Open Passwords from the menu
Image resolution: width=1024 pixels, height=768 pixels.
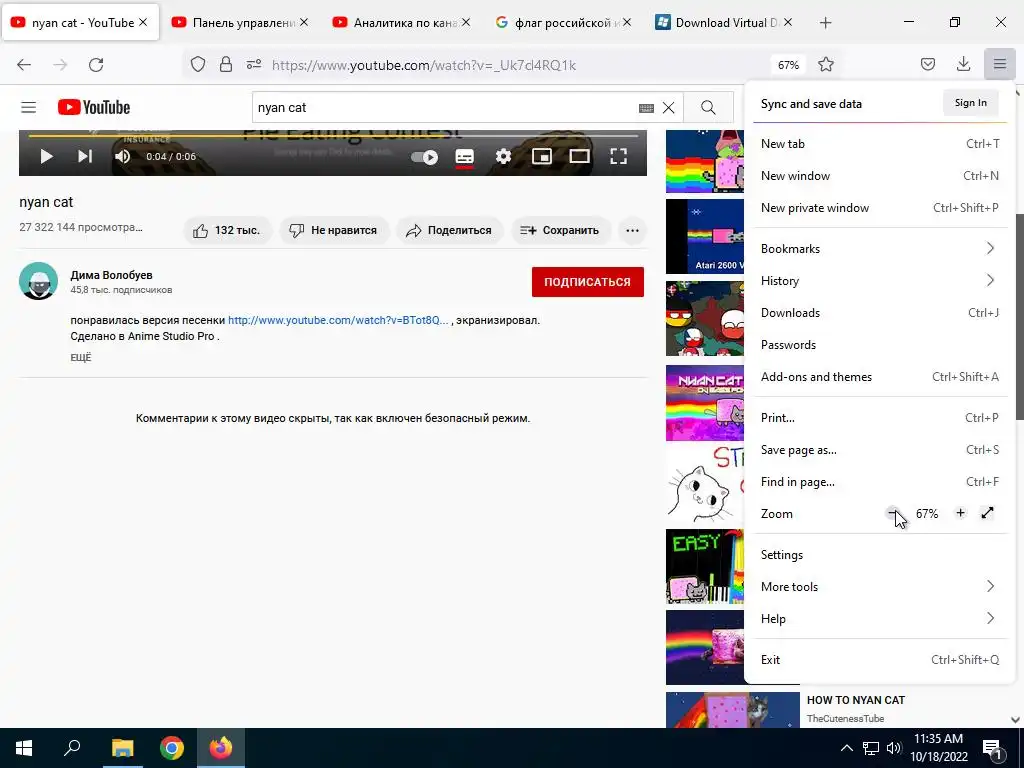pos(880,345)
